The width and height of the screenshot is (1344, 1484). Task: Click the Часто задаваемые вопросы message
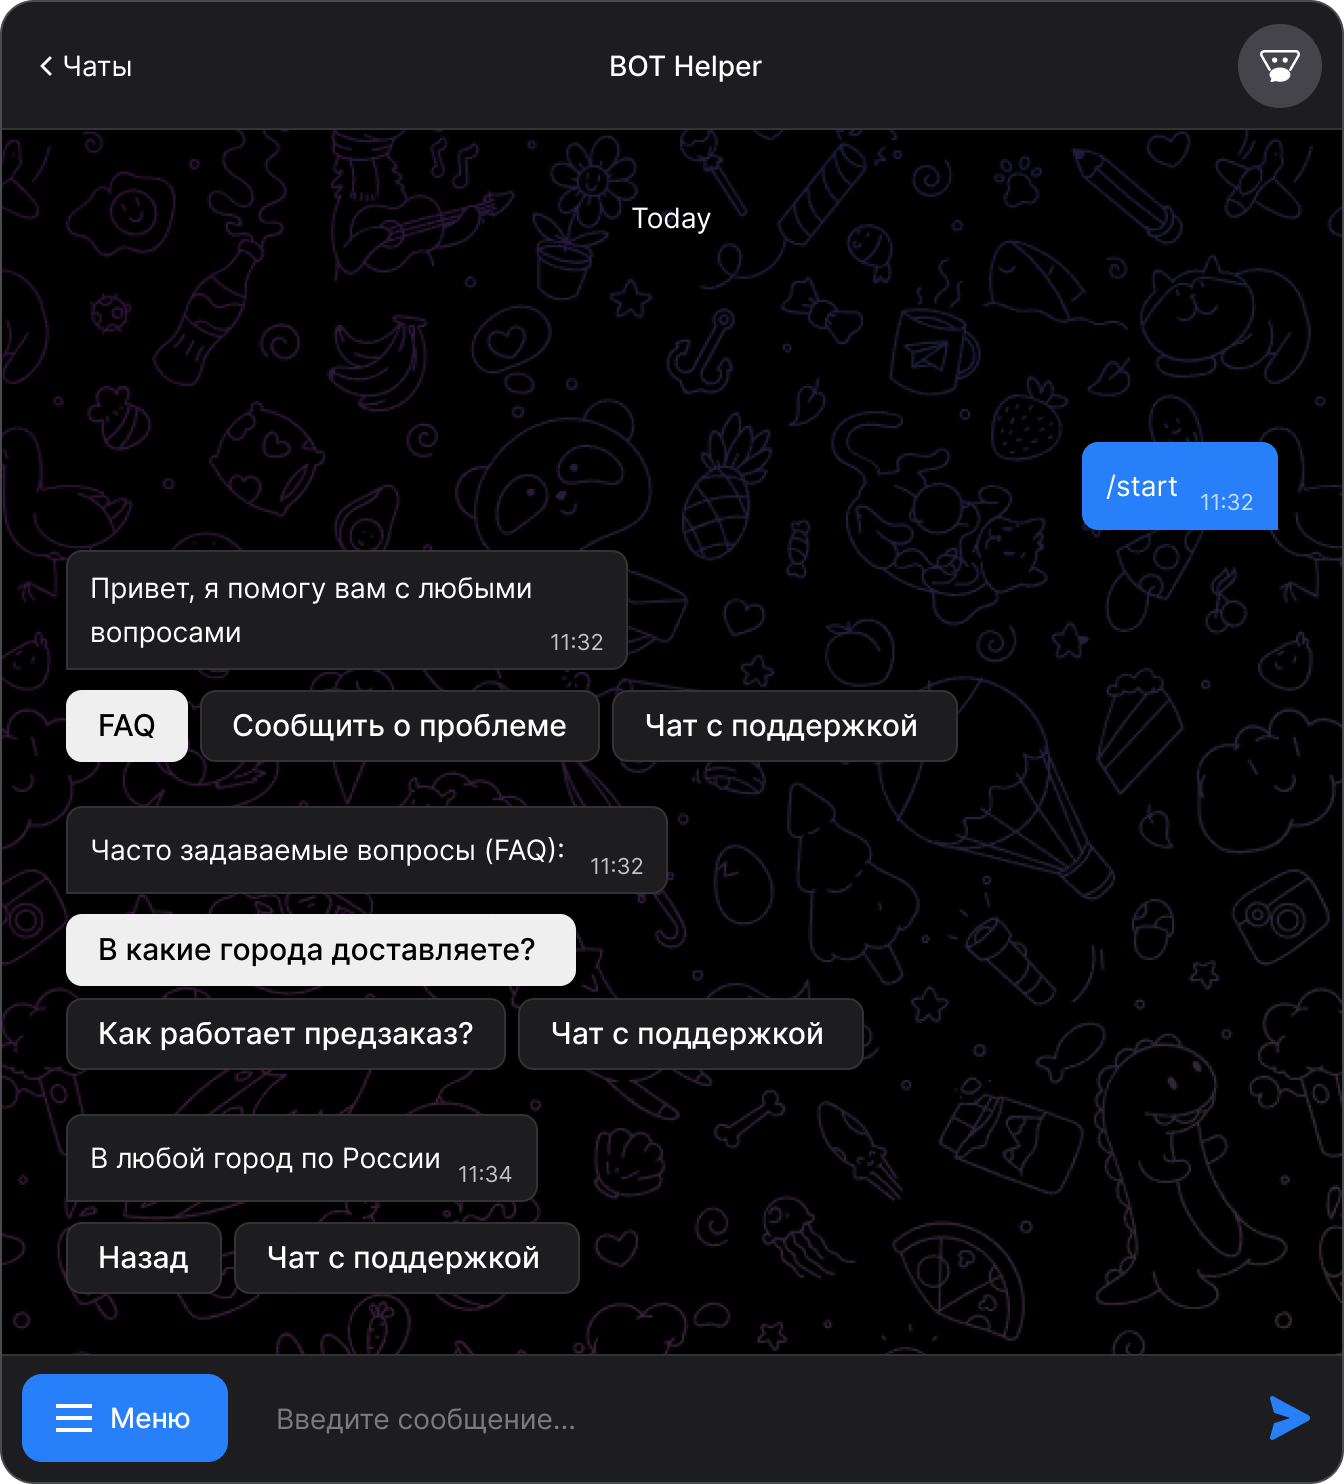point(367,850)
